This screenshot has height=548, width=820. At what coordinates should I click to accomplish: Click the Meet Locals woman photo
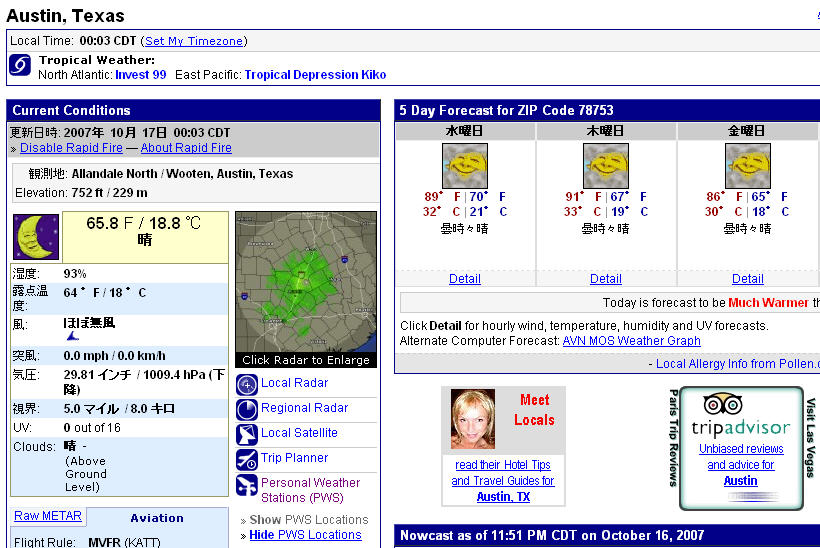(x=473, y=419)
